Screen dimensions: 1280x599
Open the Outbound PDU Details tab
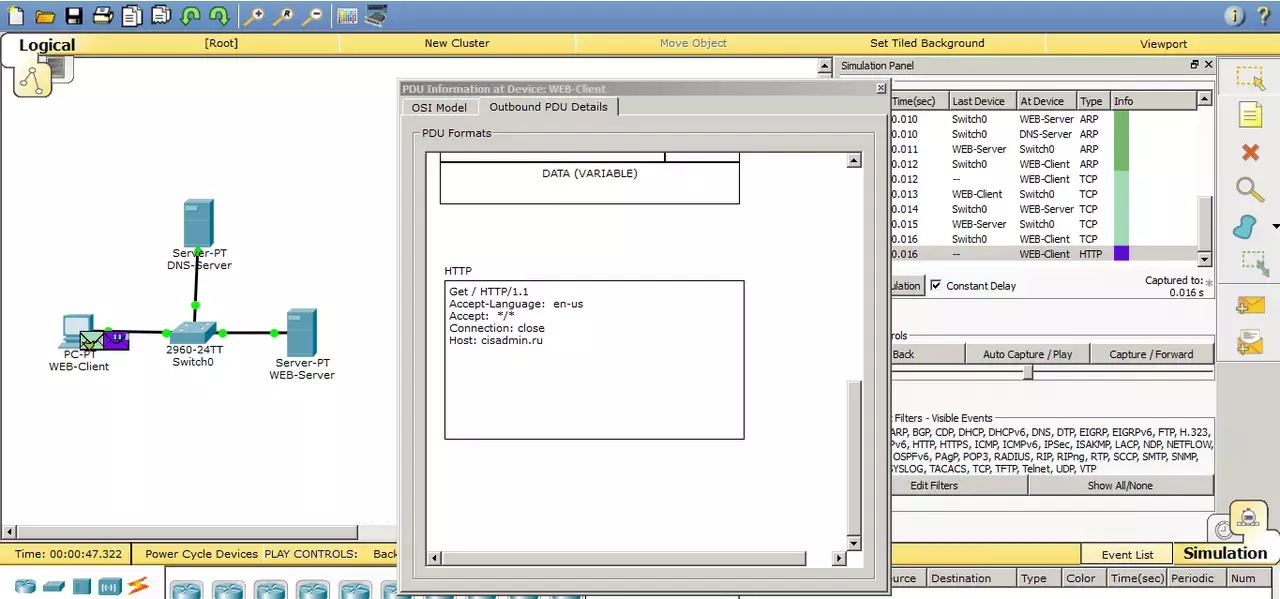pos(548,107)
